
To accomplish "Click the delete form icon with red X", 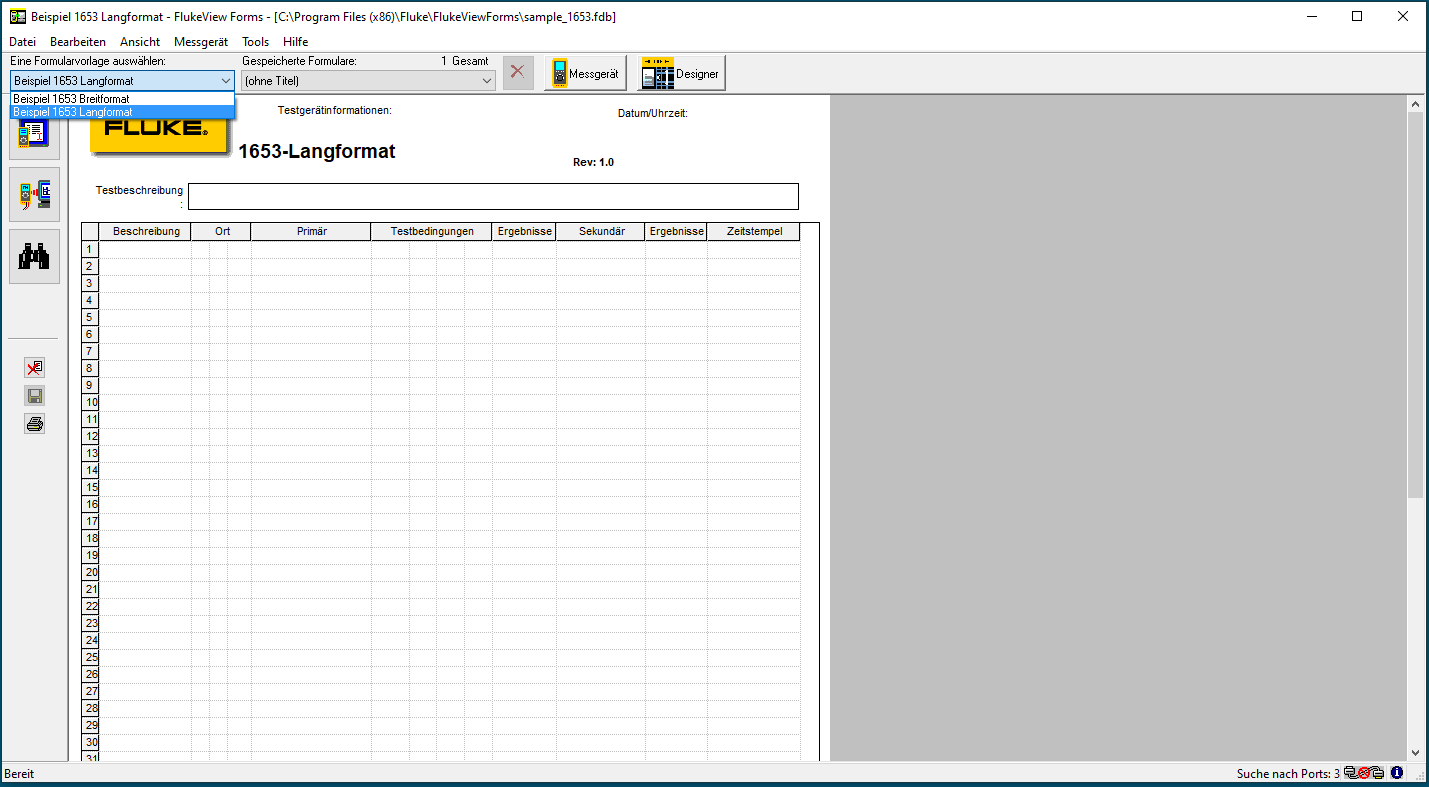I will pos(35,368).
